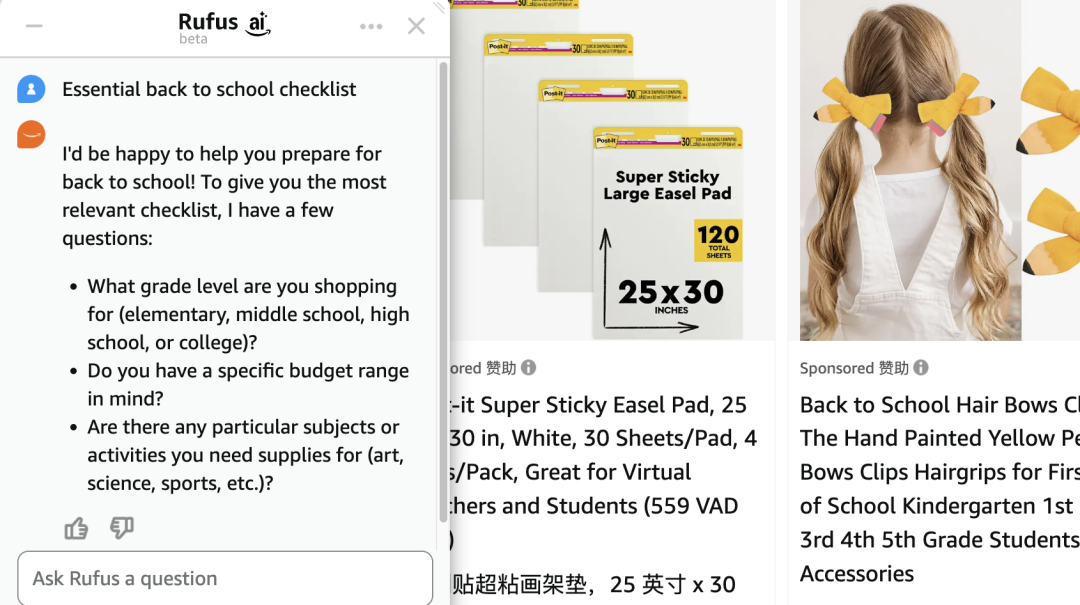
Task: Click the user avatar icon
Action: (31, 90)
